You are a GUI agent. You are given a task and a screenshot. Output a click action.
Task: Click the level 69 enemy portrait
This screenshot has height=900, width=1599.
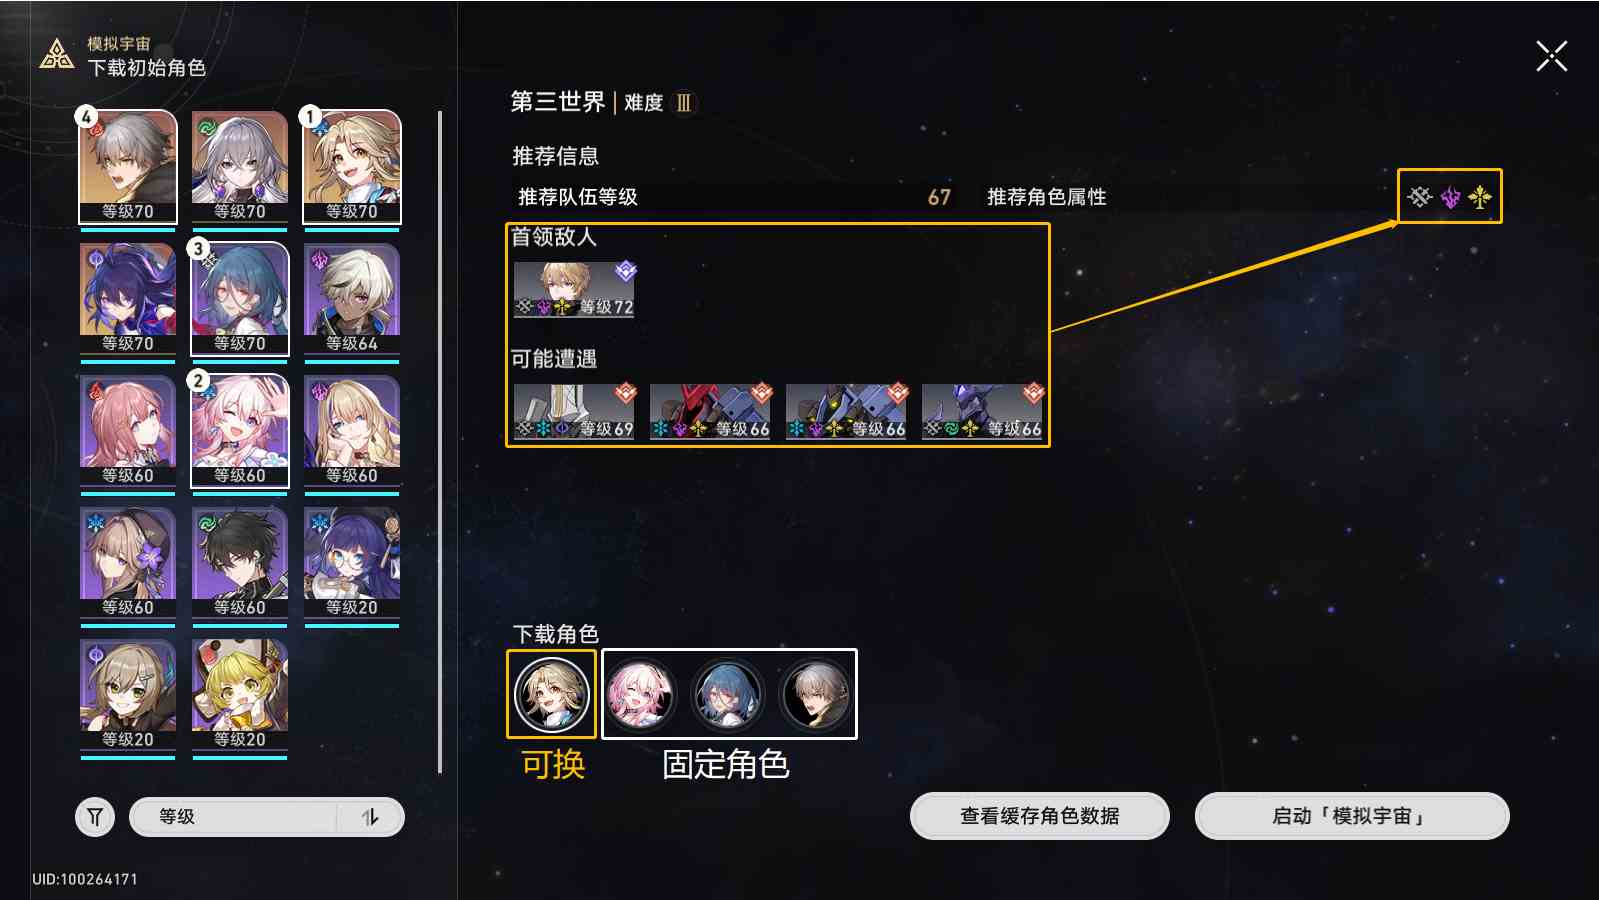click(574, 411)
